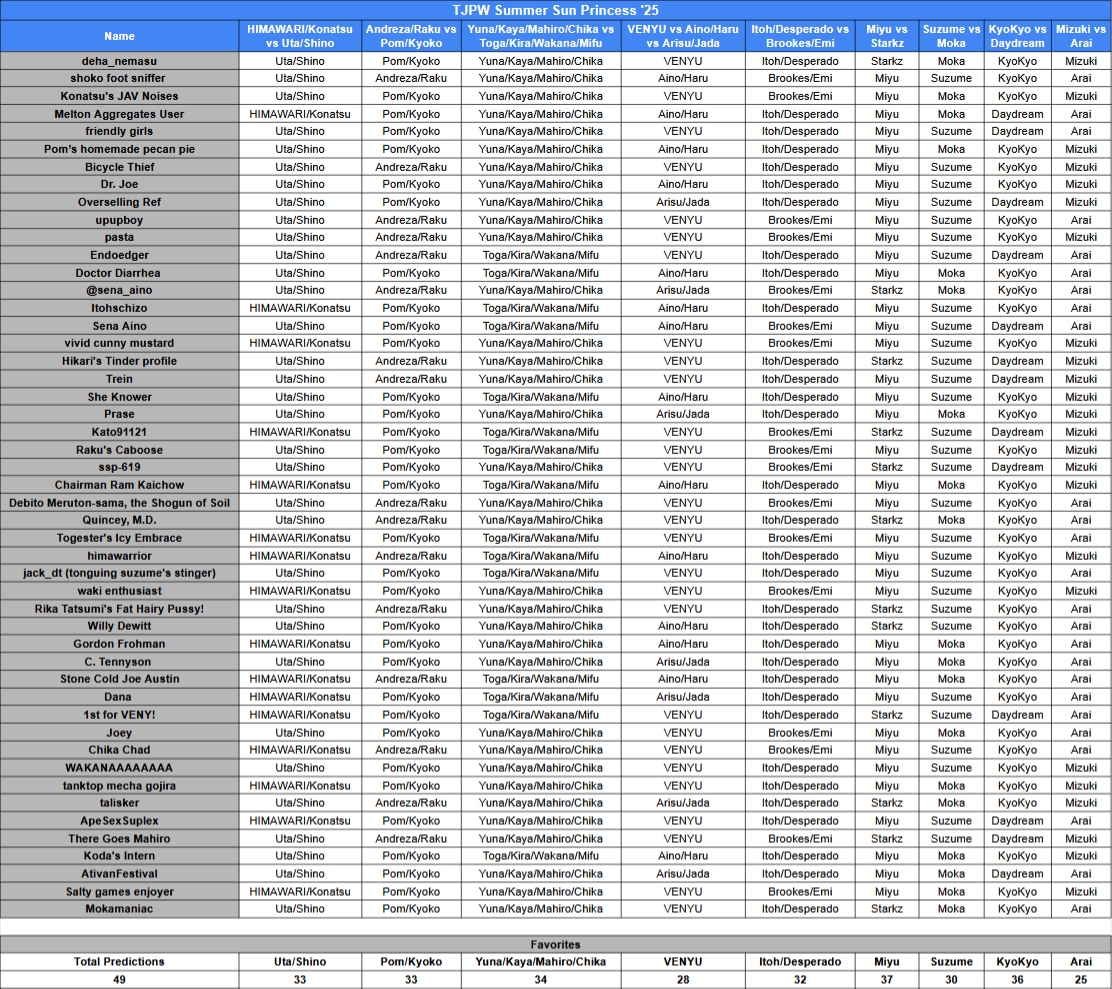Click the name cell 'Hikari's Tinder profile'
The height and width of the screenshot is (989, 1112).
click(x=119, y=361)
